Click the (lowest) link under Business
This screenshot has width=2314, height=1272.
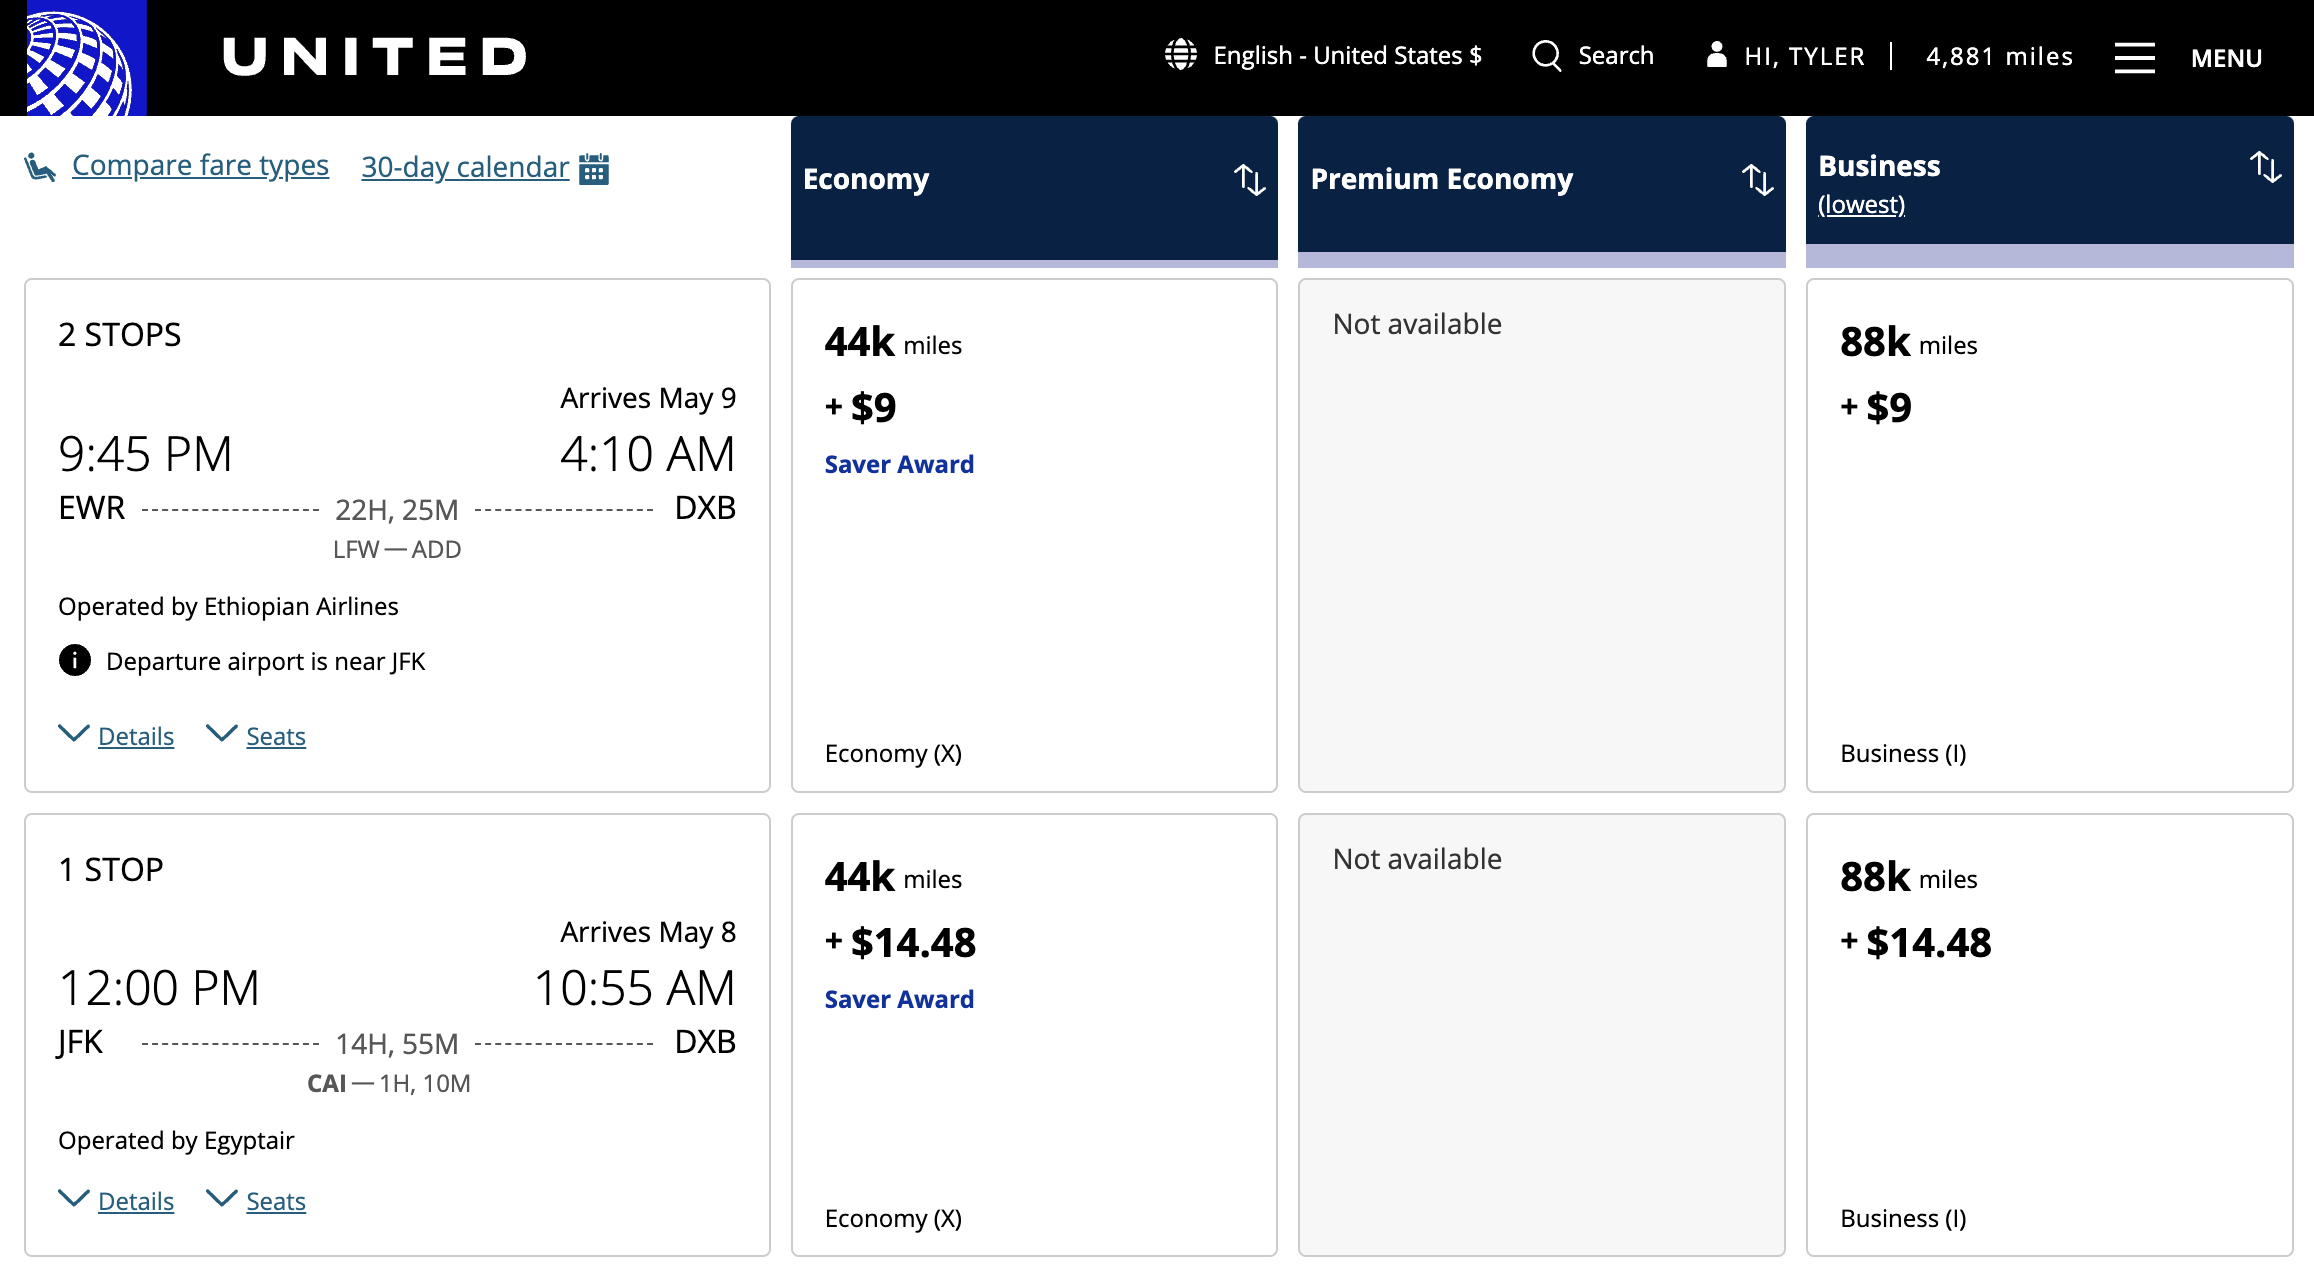click(1861, 204)
